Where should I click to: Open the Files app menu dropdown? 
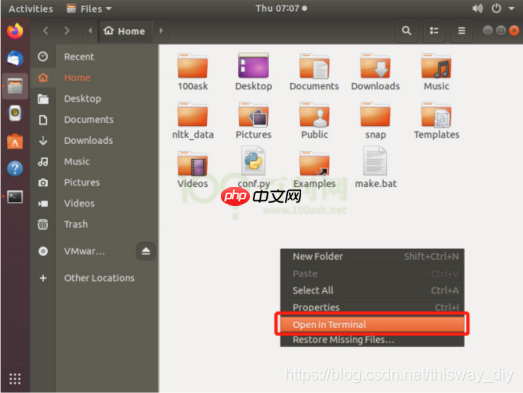89,9
